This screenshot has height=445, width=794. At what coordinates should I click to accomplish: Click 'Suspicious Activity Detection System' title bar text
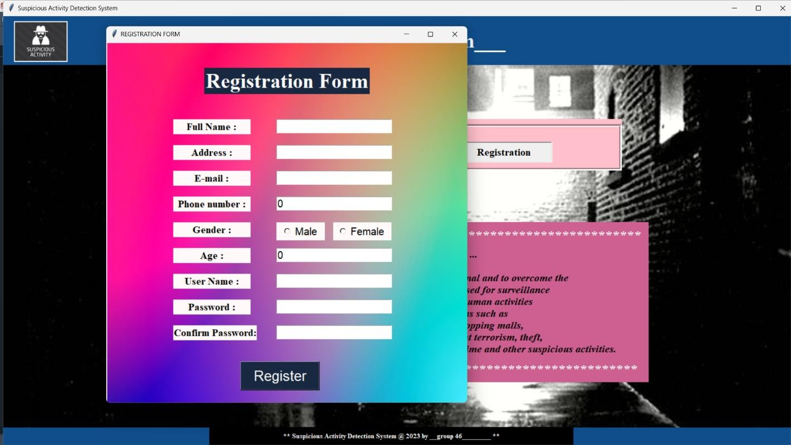coord(67,8)
